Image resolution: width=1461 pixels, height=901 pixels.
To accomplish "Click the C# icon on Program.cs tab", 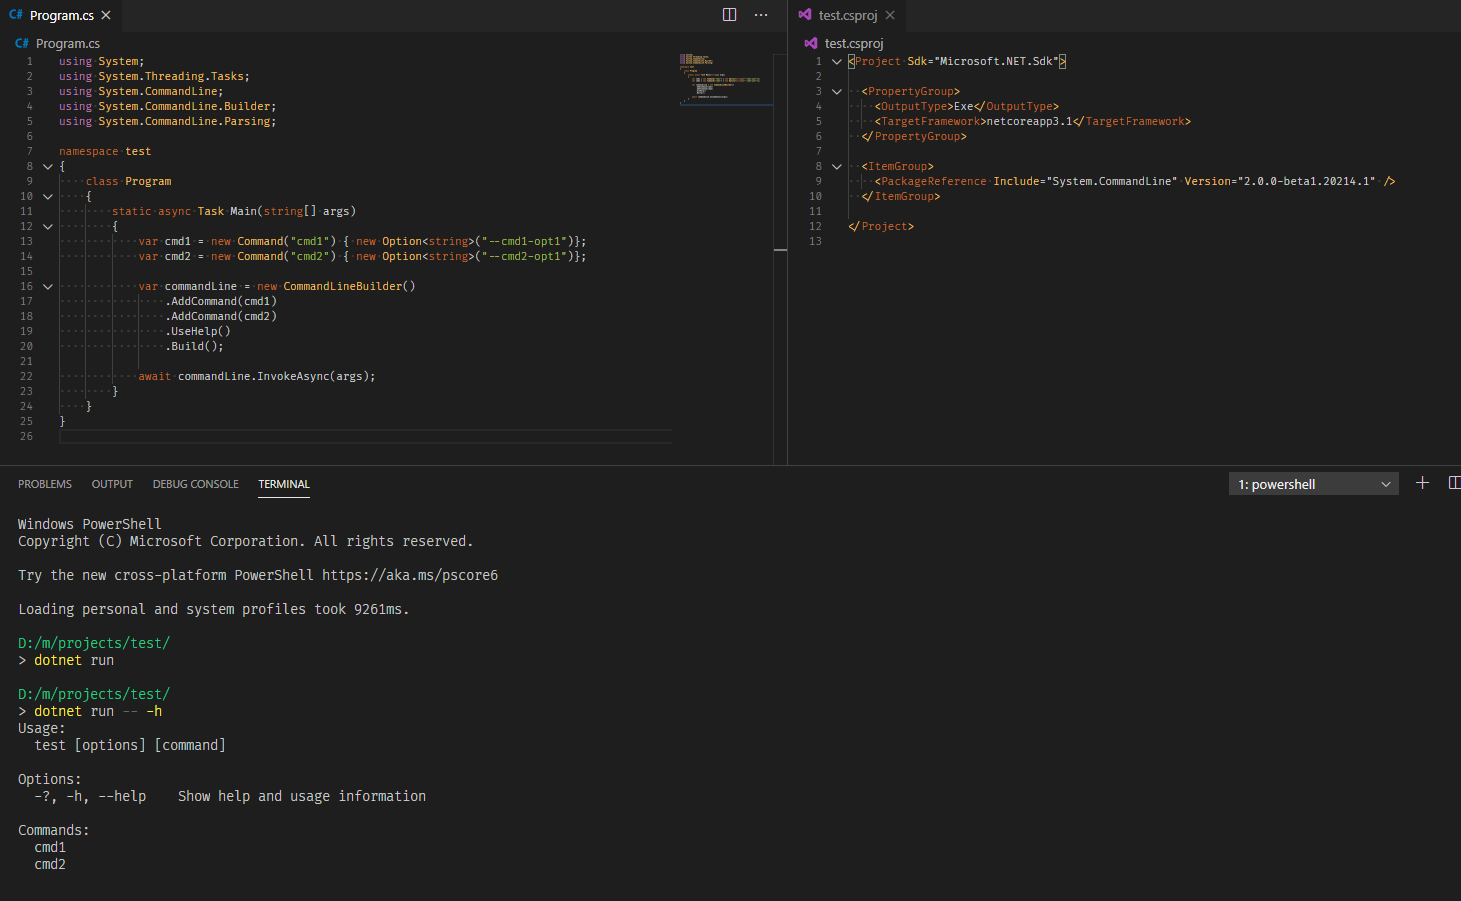I will (x=17, y=15).
